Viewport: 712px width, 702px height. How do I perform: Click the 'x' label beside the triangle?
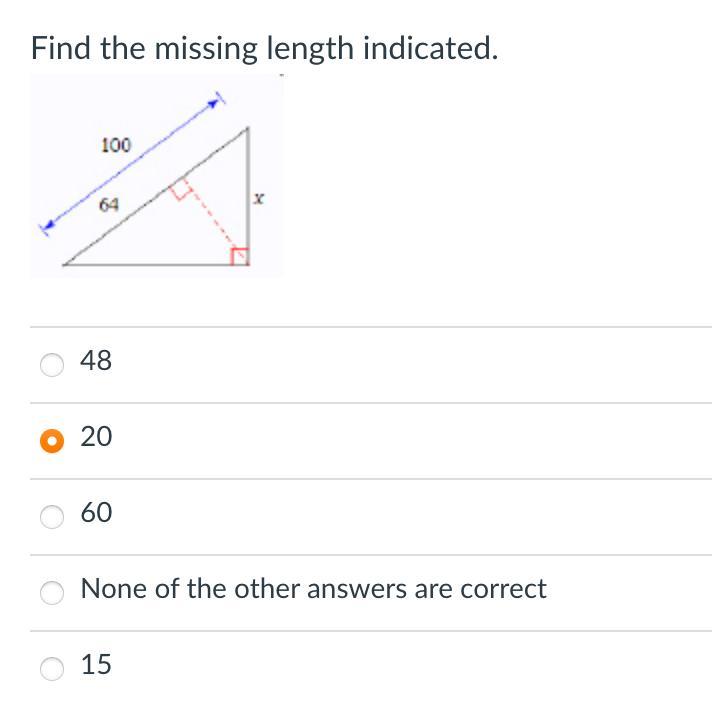(259, 201)
